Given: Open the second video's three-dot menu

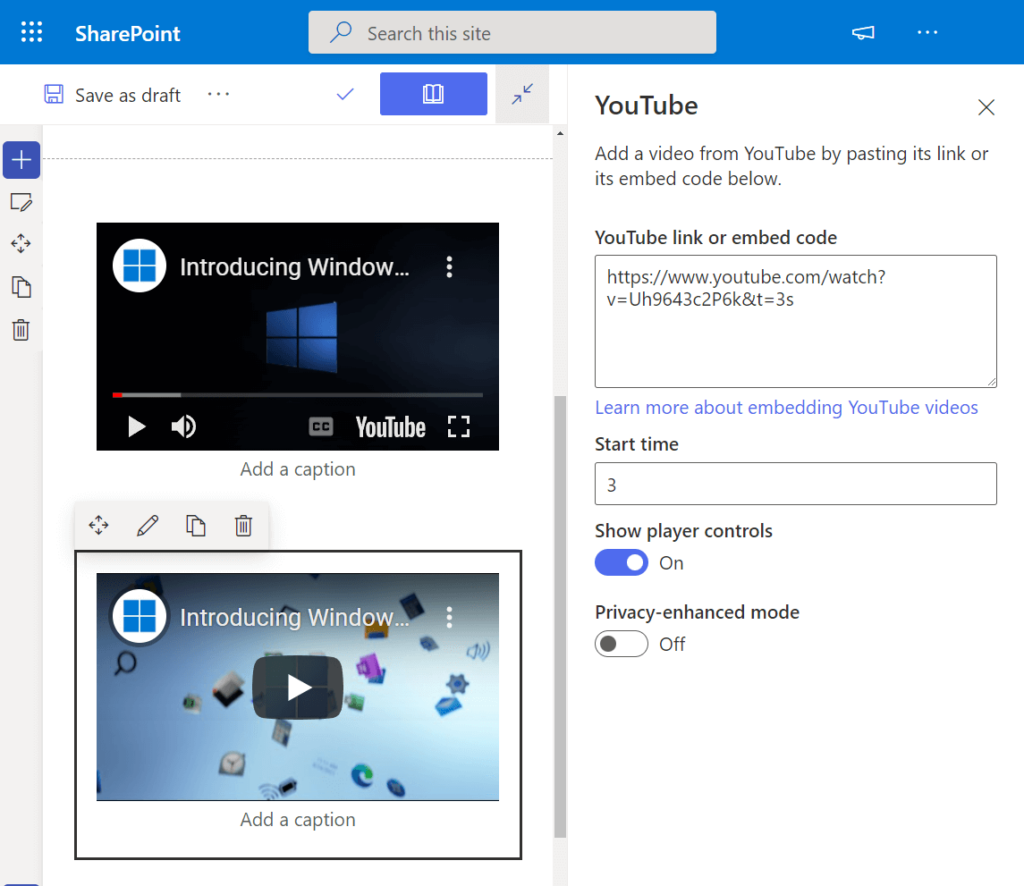Looking at the screenshot, I should point(449,617).
